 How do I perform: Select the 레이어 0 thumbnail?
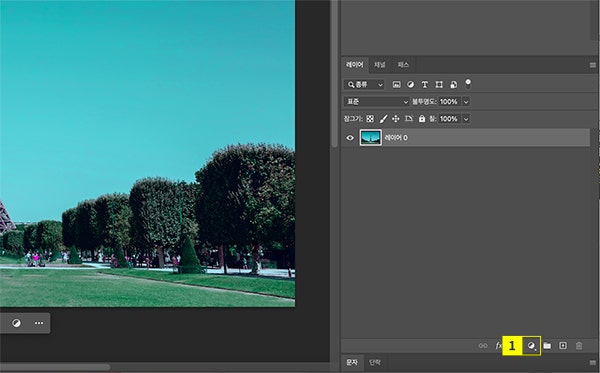pos(370,138)
